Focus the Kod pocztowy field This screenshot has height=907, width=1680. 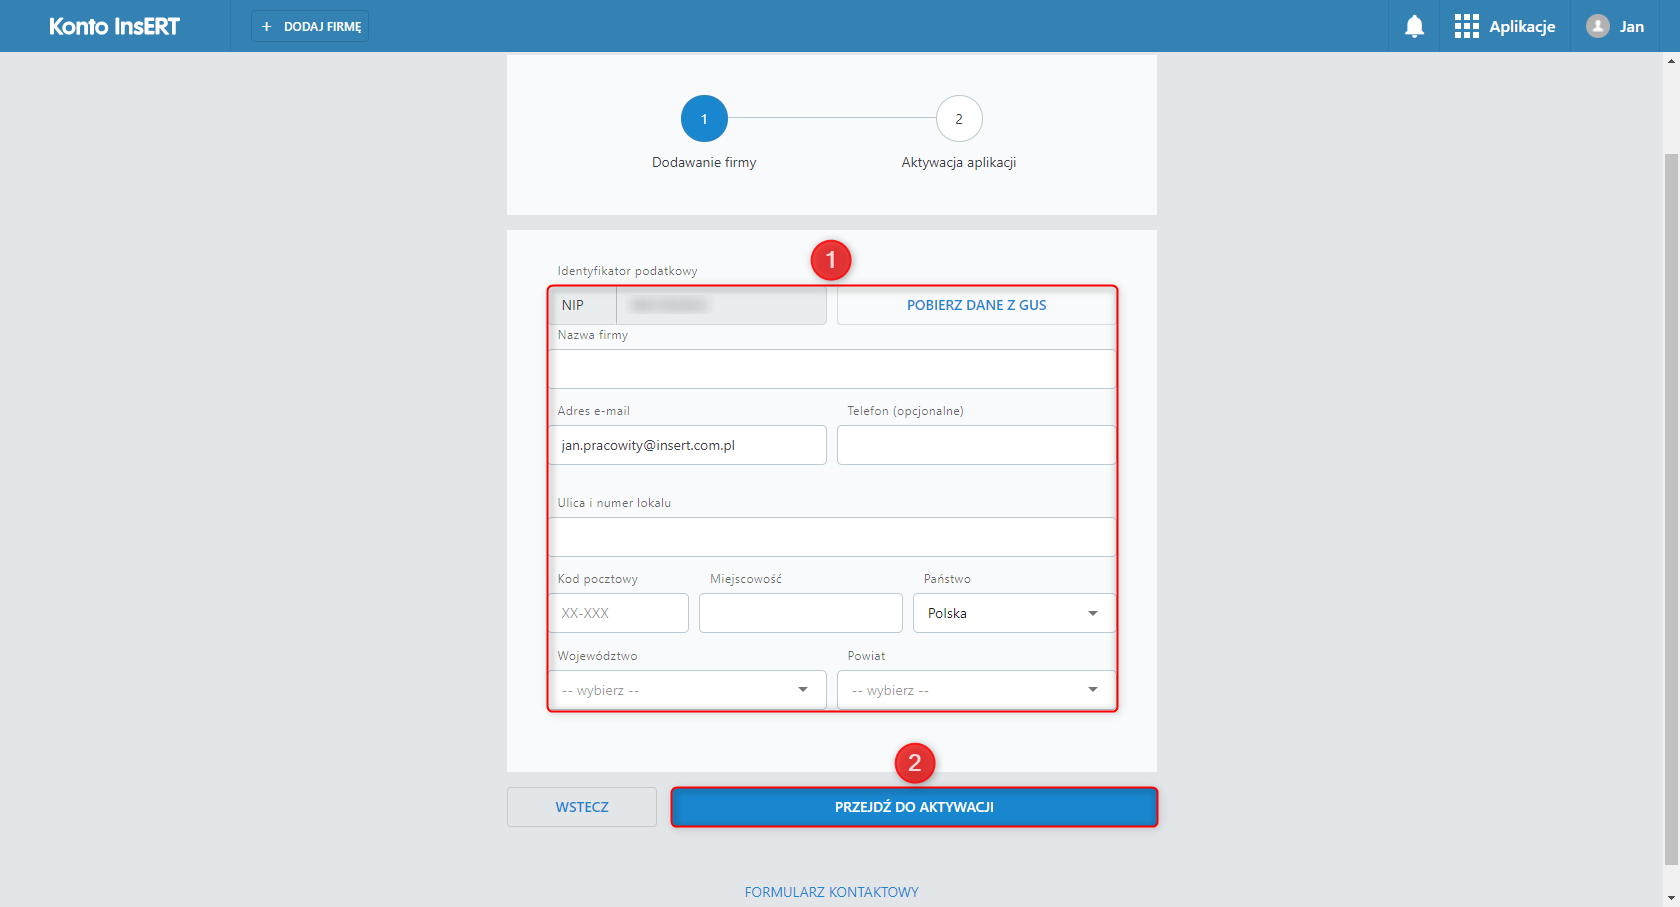618,613
